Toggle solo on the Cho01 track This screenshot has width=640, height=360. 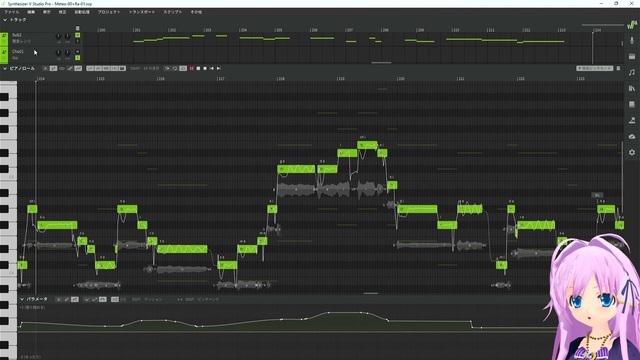point(78,58)
